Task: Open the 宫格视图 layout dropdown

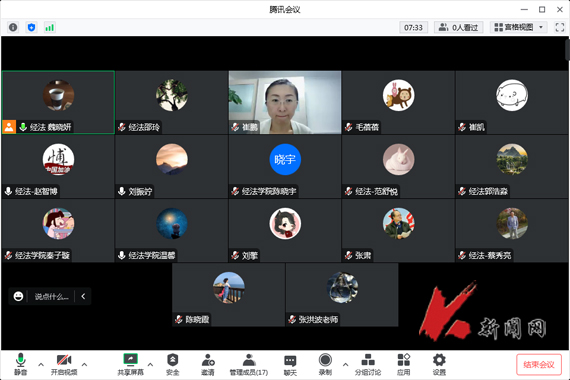Action: pos(518,28)
